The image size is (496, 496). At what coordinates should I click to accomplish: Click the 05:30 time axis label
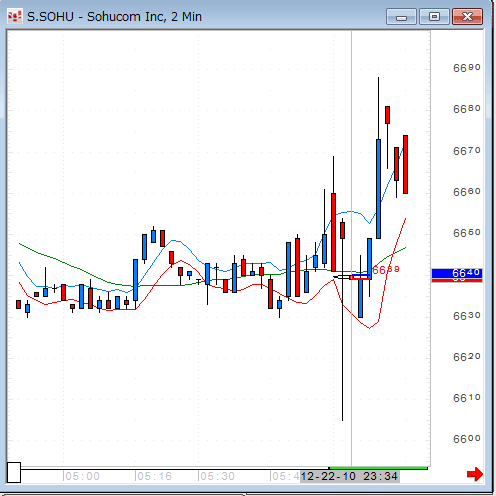pyautogui.click(x=217, y=476)
